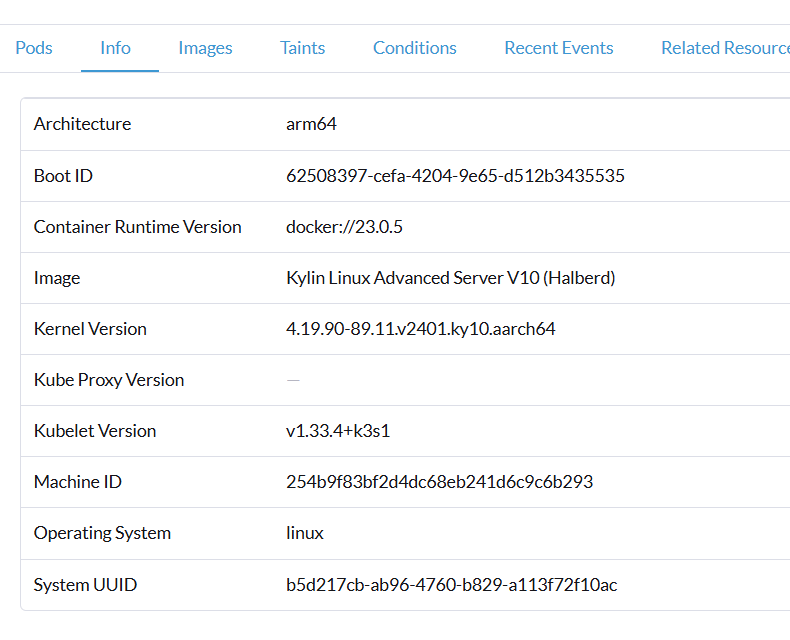Go to the Taints tab
This screenshot has height=640, width=790.
click(x=302, y=48)
